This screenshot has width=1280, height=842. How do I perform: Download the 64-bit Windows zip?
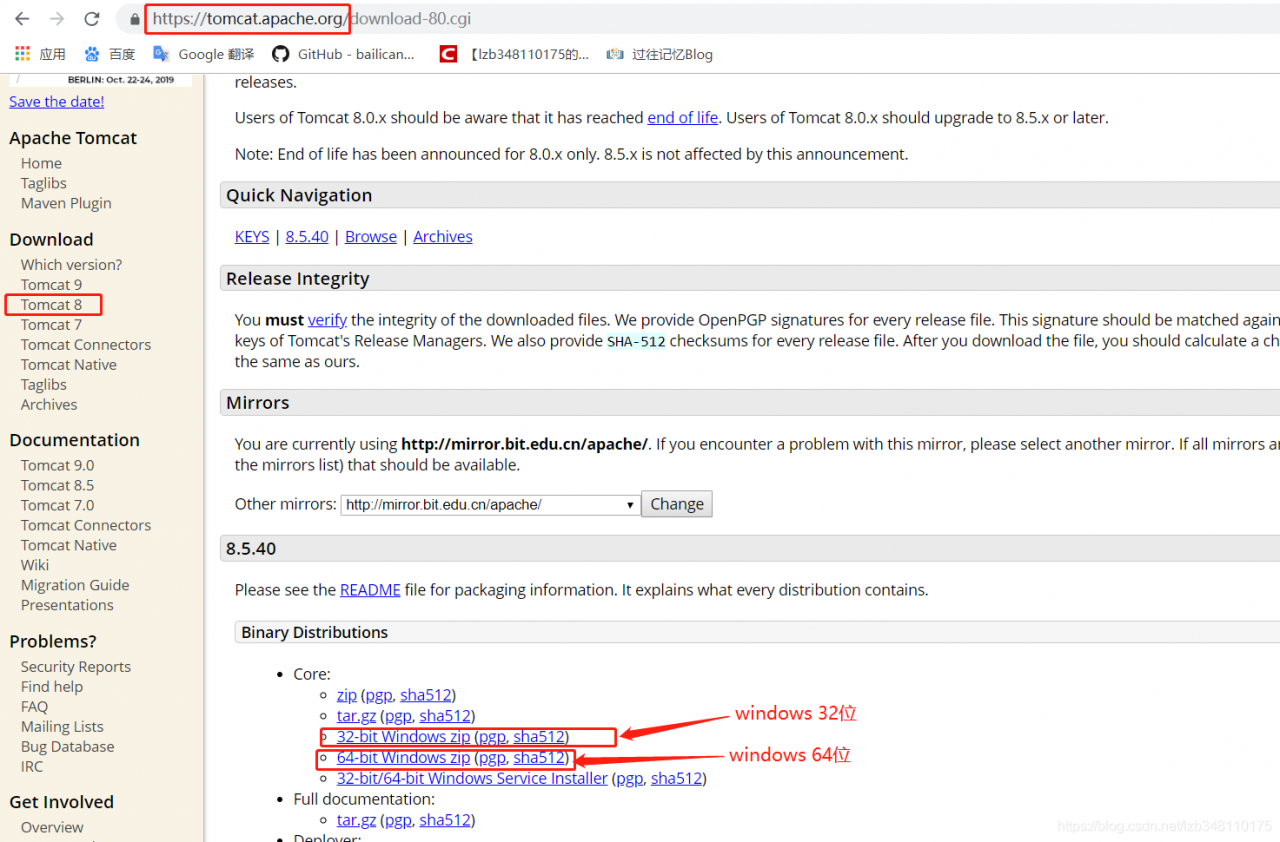(403, 757)
